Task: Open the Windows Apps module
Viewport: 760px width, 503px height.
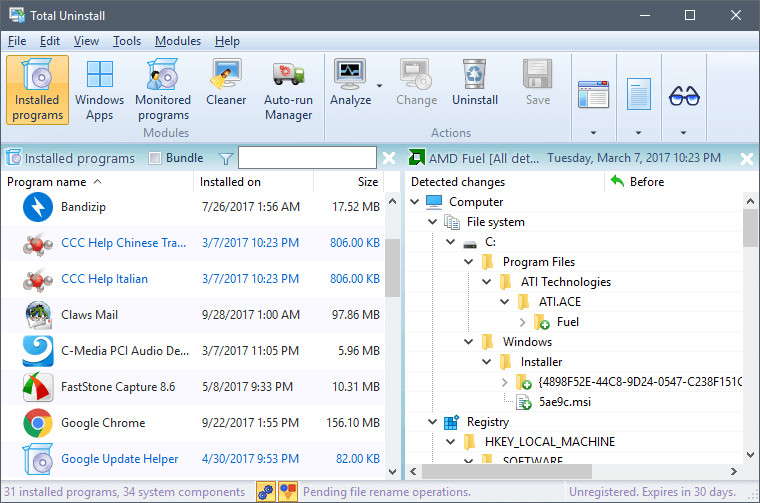Action: pyautogui.click(x=99, y=89)
